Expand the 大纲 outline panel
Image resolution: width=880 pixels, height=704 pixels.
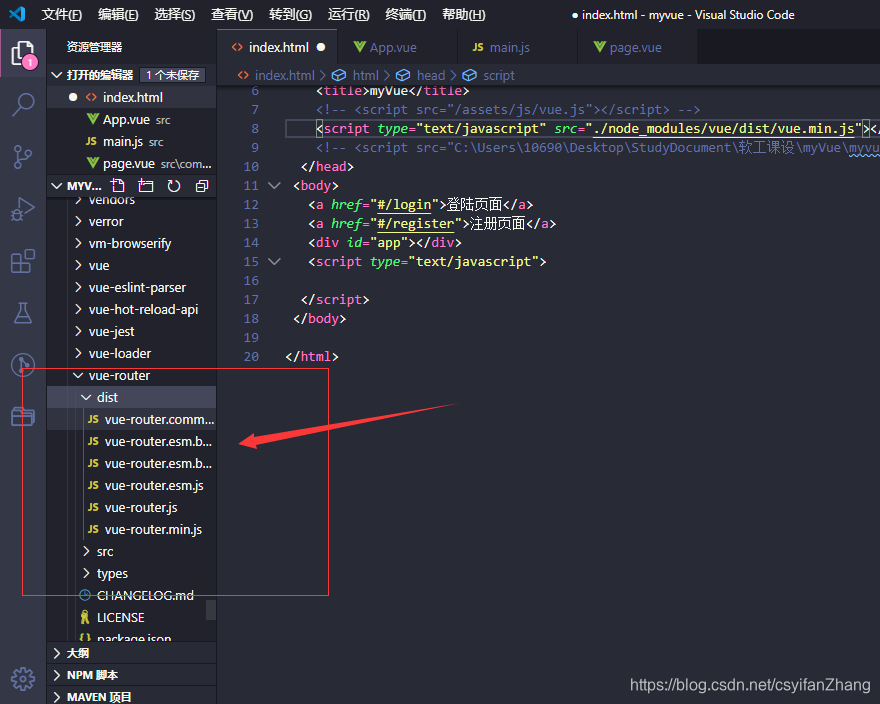click(131, 653)
